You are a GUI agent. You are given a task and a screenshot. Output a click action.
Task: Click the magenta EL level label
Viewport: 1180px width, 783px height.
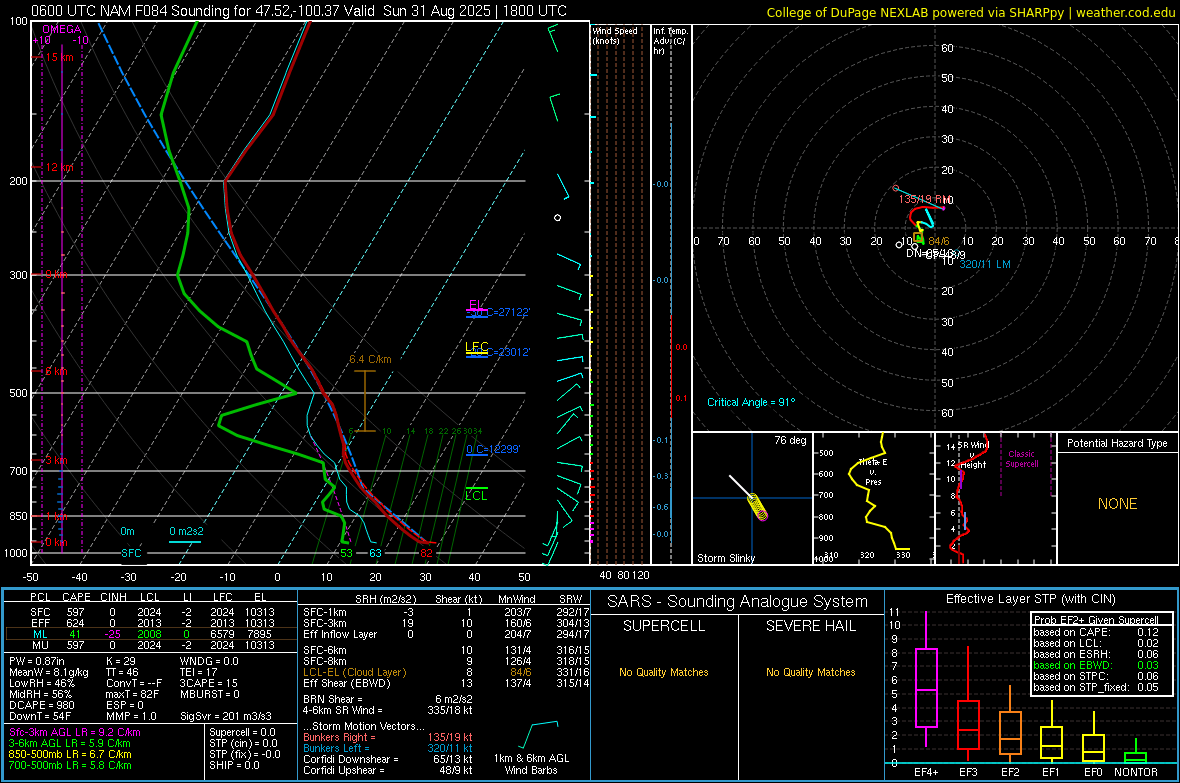tap(476, 304)
